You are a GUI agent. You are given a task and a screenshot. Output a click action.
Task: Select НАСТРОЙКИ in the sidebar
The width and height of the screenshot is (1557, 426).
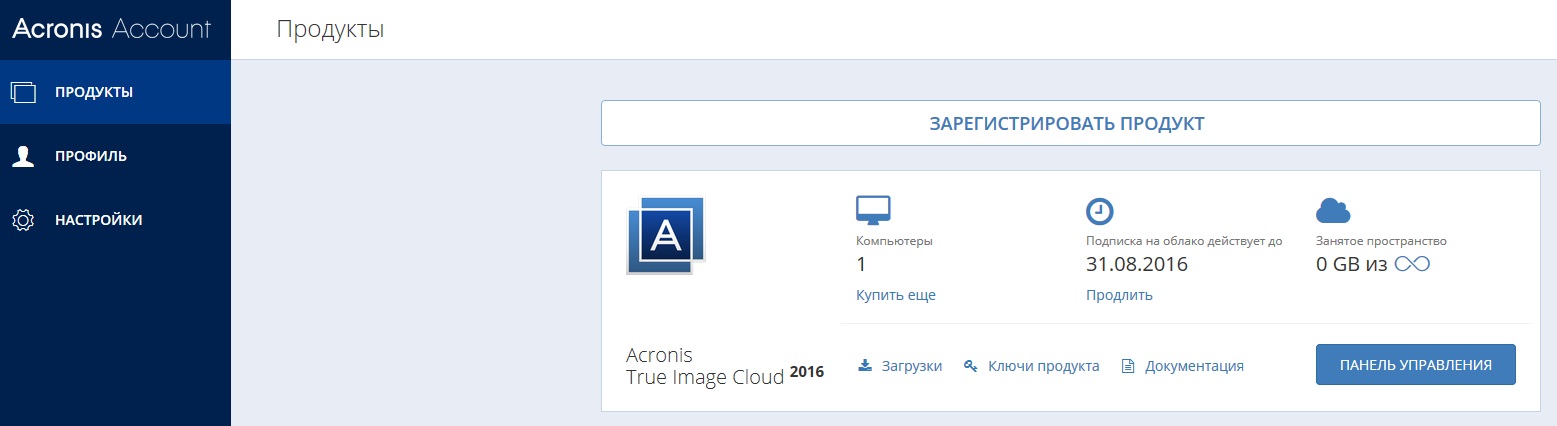[x=98, y=220]
